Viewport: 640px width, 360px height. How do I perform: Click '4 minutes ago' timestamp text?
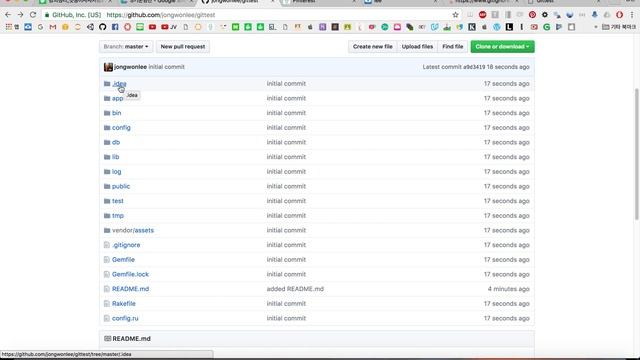(509, 289)
